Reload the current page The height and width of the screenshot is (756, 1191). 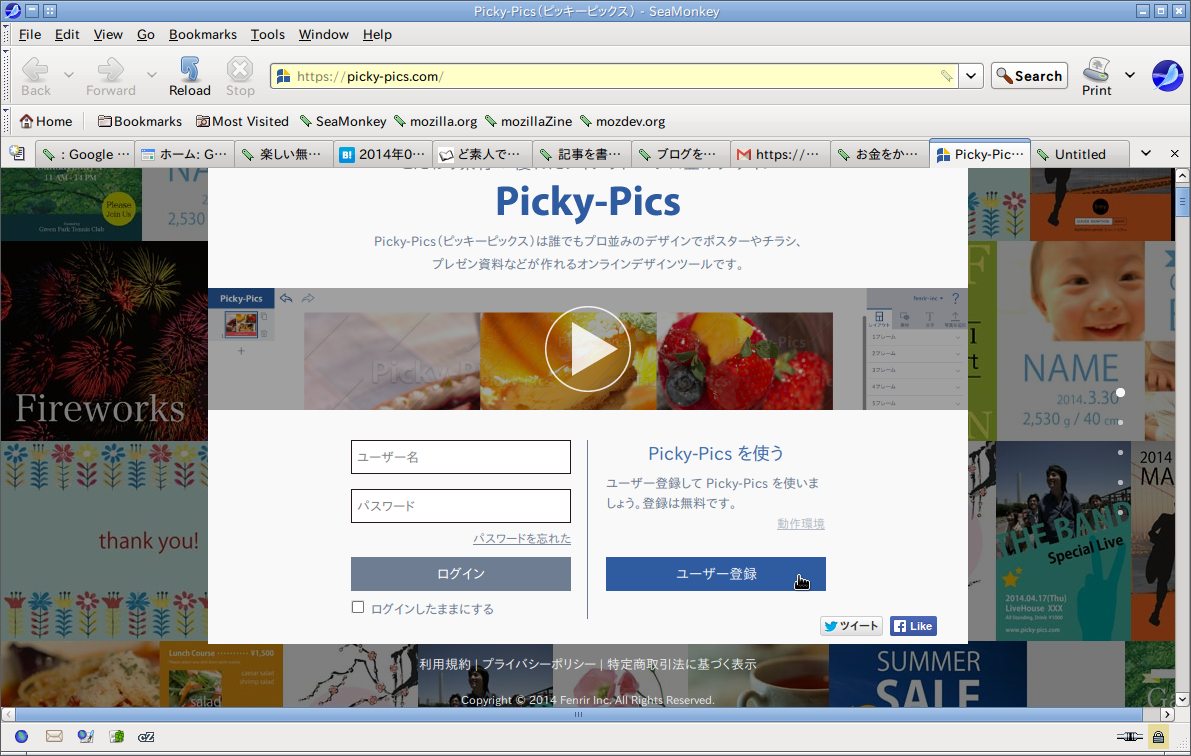[x=190, y=76]
